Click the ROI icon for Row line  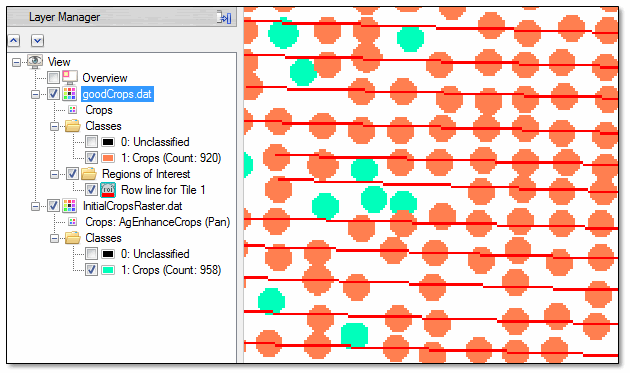tap(108, 190)
